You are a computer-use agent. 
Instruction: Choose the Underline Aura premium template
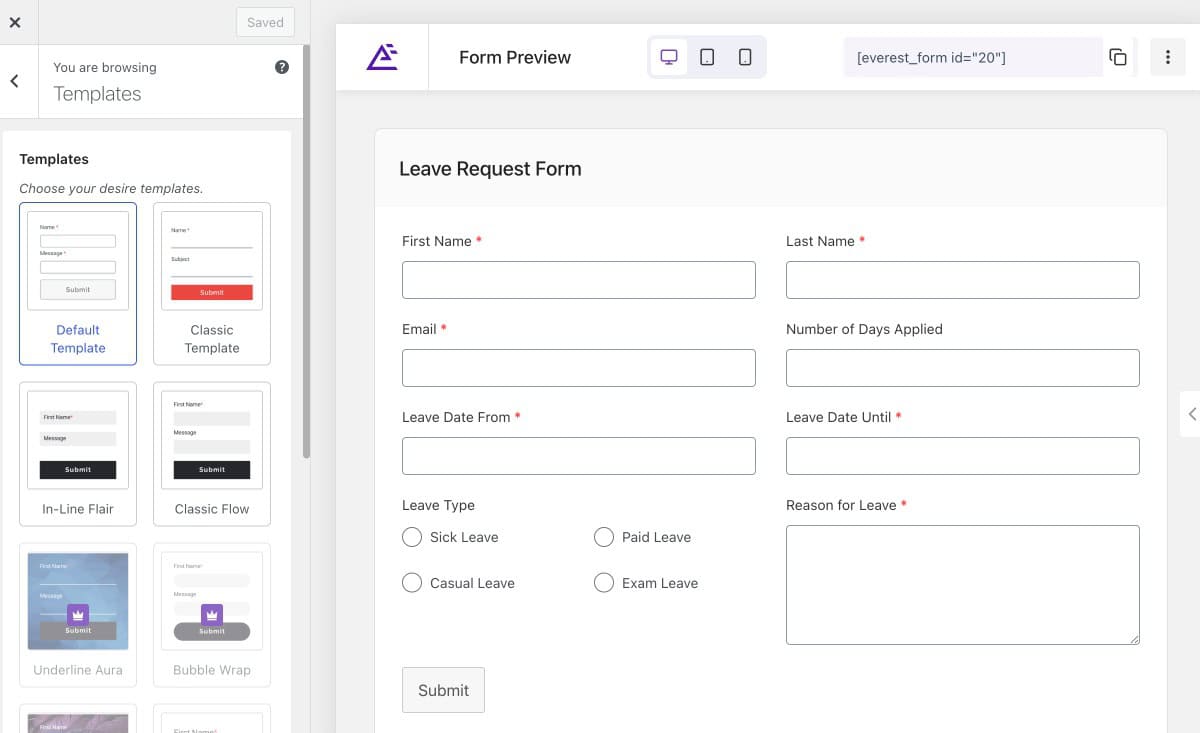[x=78, y=615]
